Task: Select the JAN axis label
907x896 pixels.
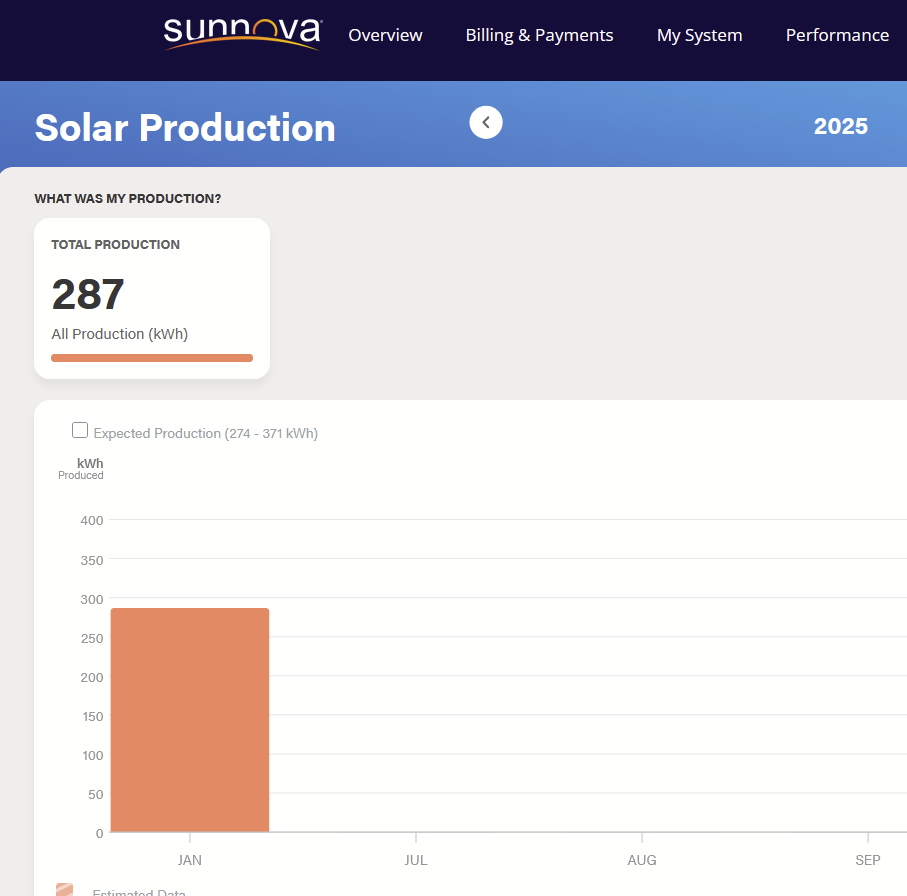Action: 190,860
